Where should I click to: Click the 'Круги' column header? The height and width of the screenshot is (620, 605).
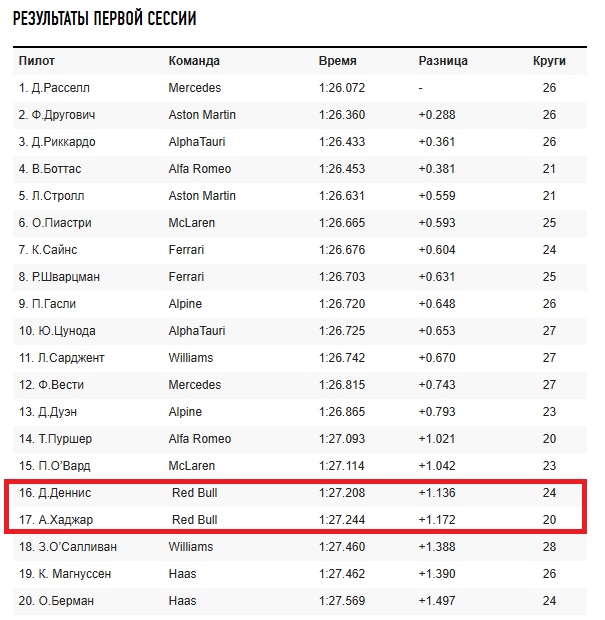[549, 61]
